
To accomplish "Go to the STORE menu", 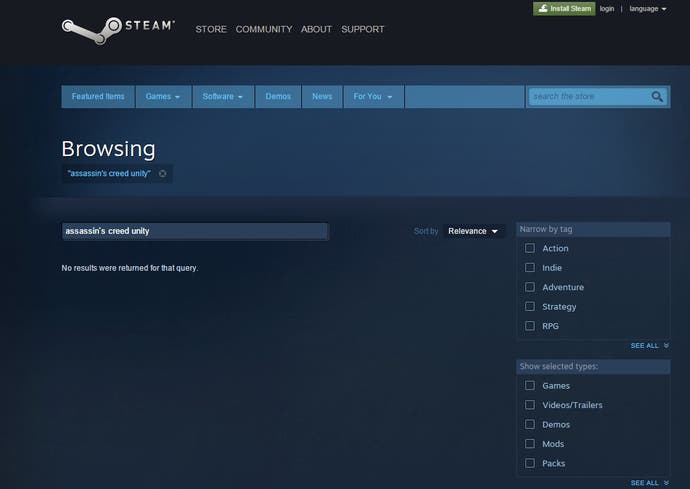I will click(211, 29).
